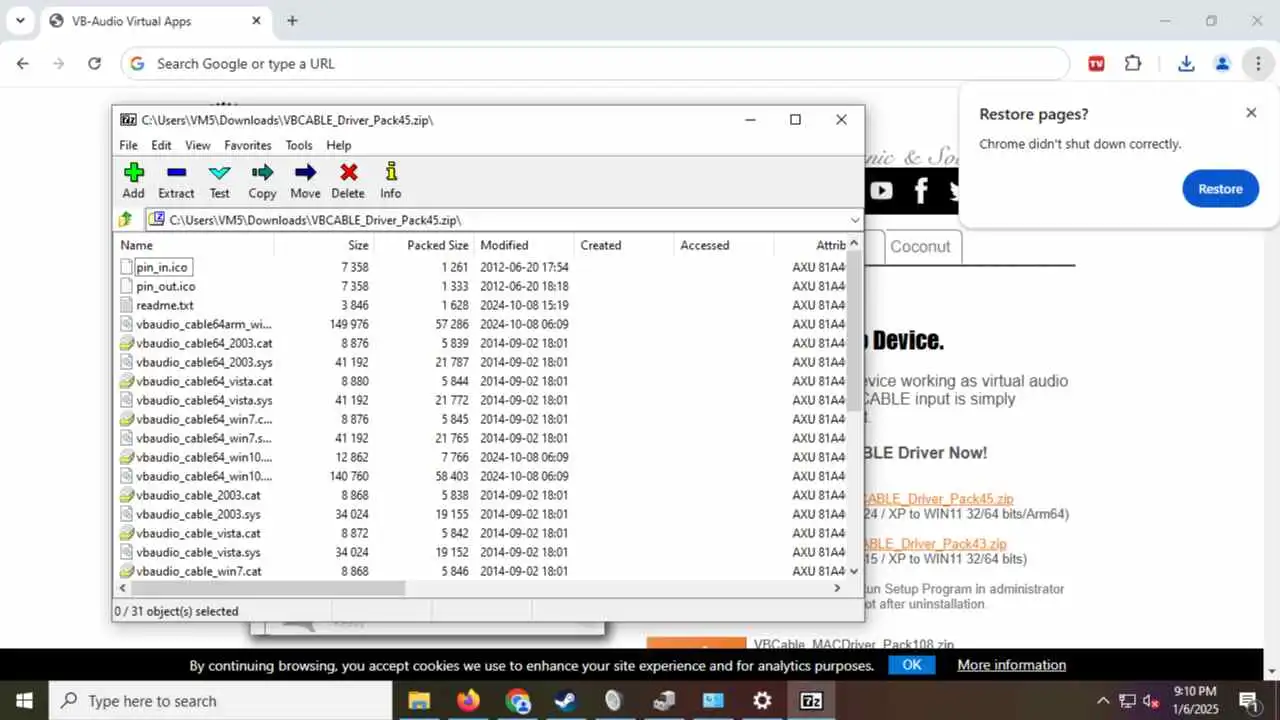Select vbaudio_cable_win7.cat file
This screenshot has height=720, width=1280.
point(199,571)
